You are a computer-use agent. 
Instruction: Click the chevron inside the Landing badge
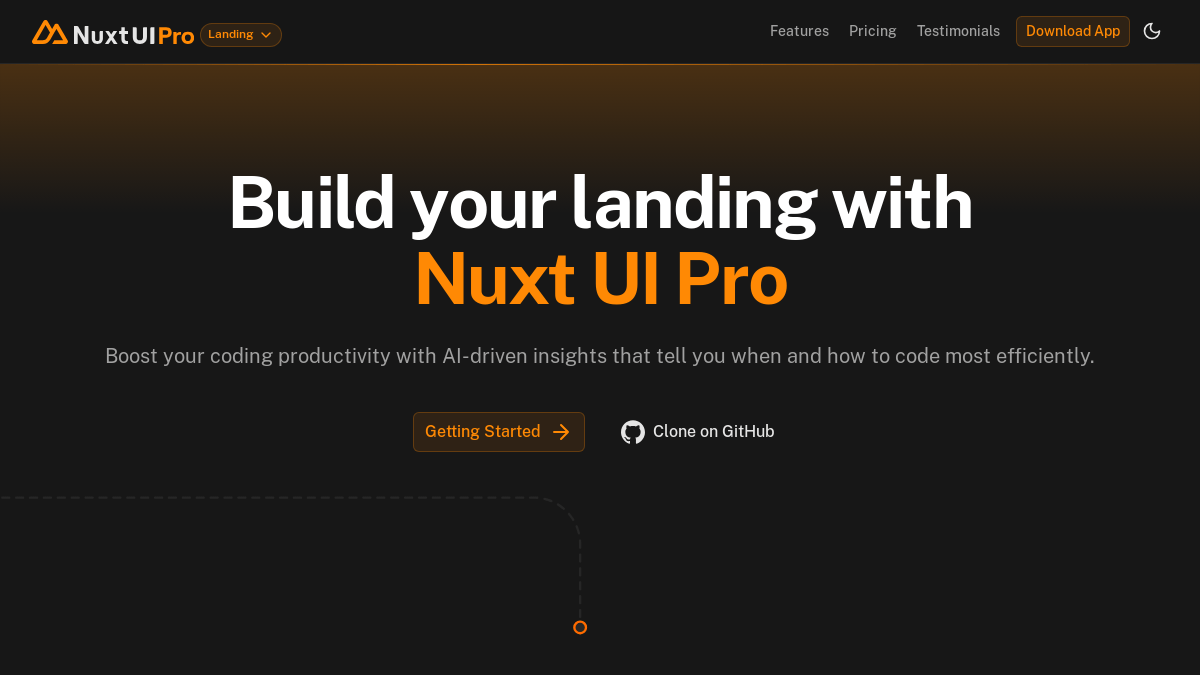(x=266, y=35)
